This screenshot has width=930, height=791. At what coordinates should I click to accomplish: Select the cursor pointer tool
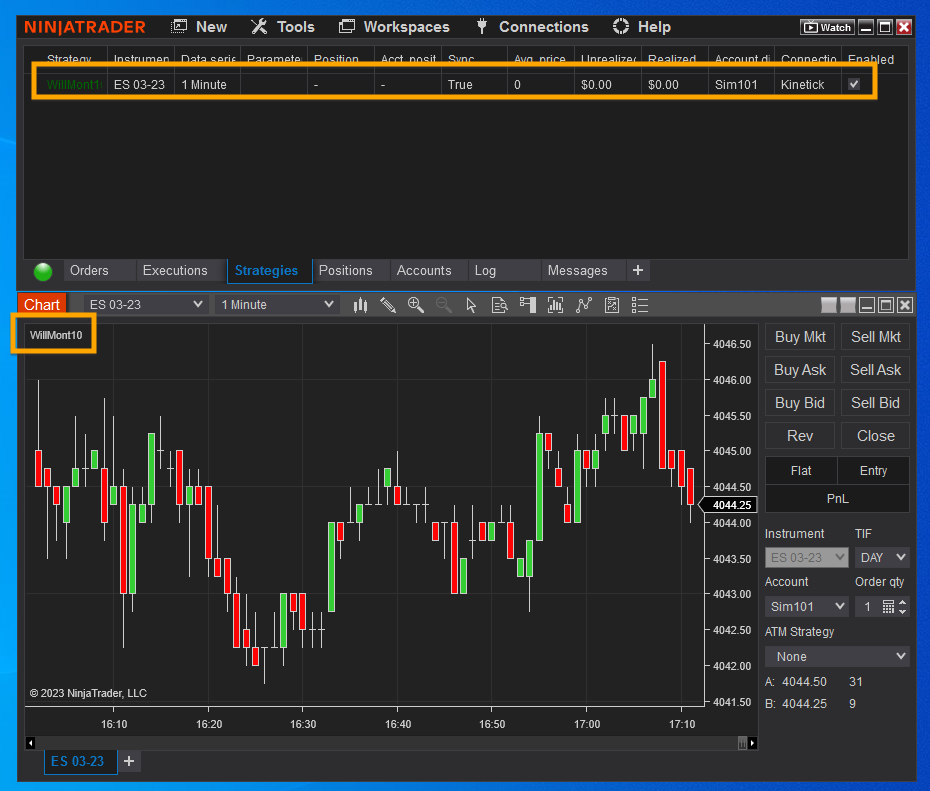pos(472,305)
